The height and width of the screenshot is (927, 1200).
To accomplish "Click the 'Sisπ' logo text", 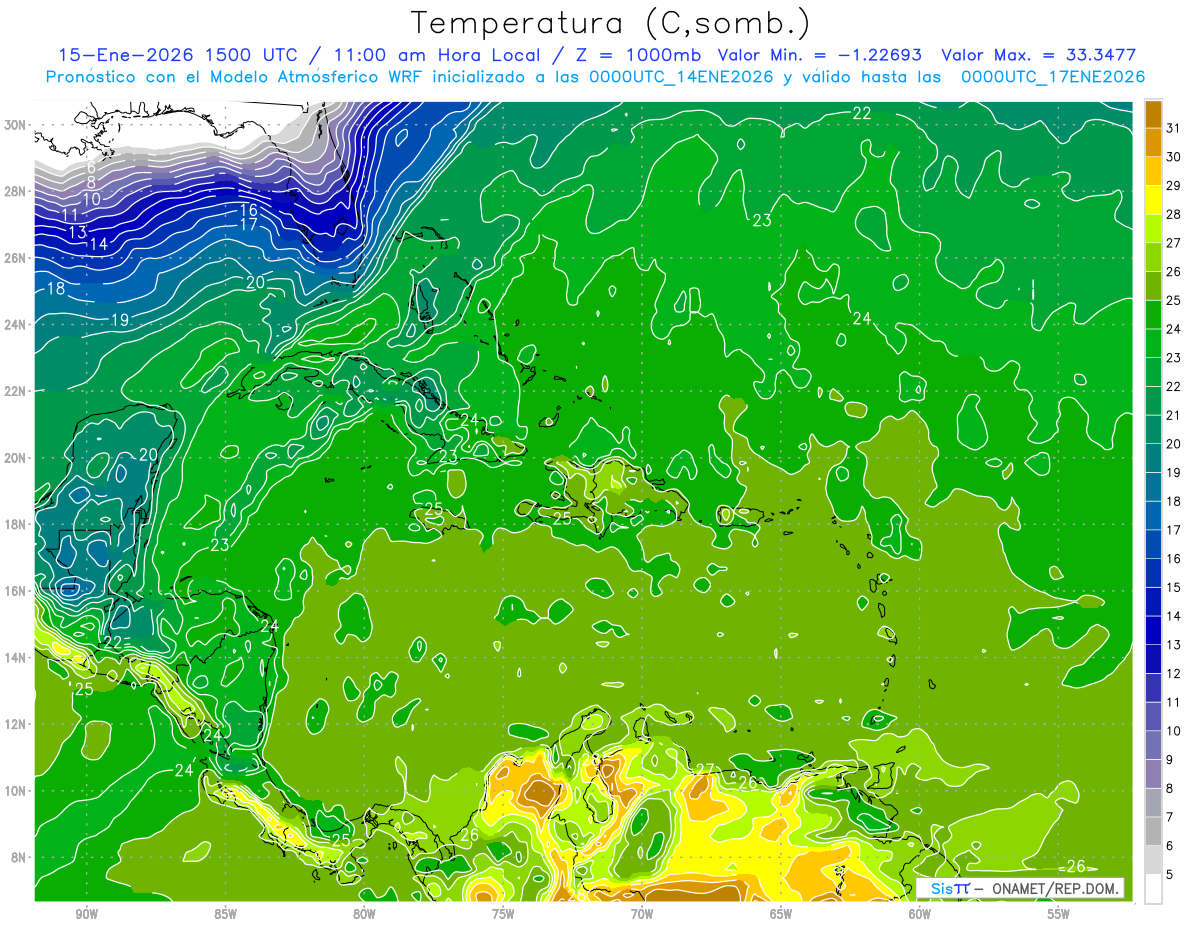I will pyautogui.click(x=949, y=889).
